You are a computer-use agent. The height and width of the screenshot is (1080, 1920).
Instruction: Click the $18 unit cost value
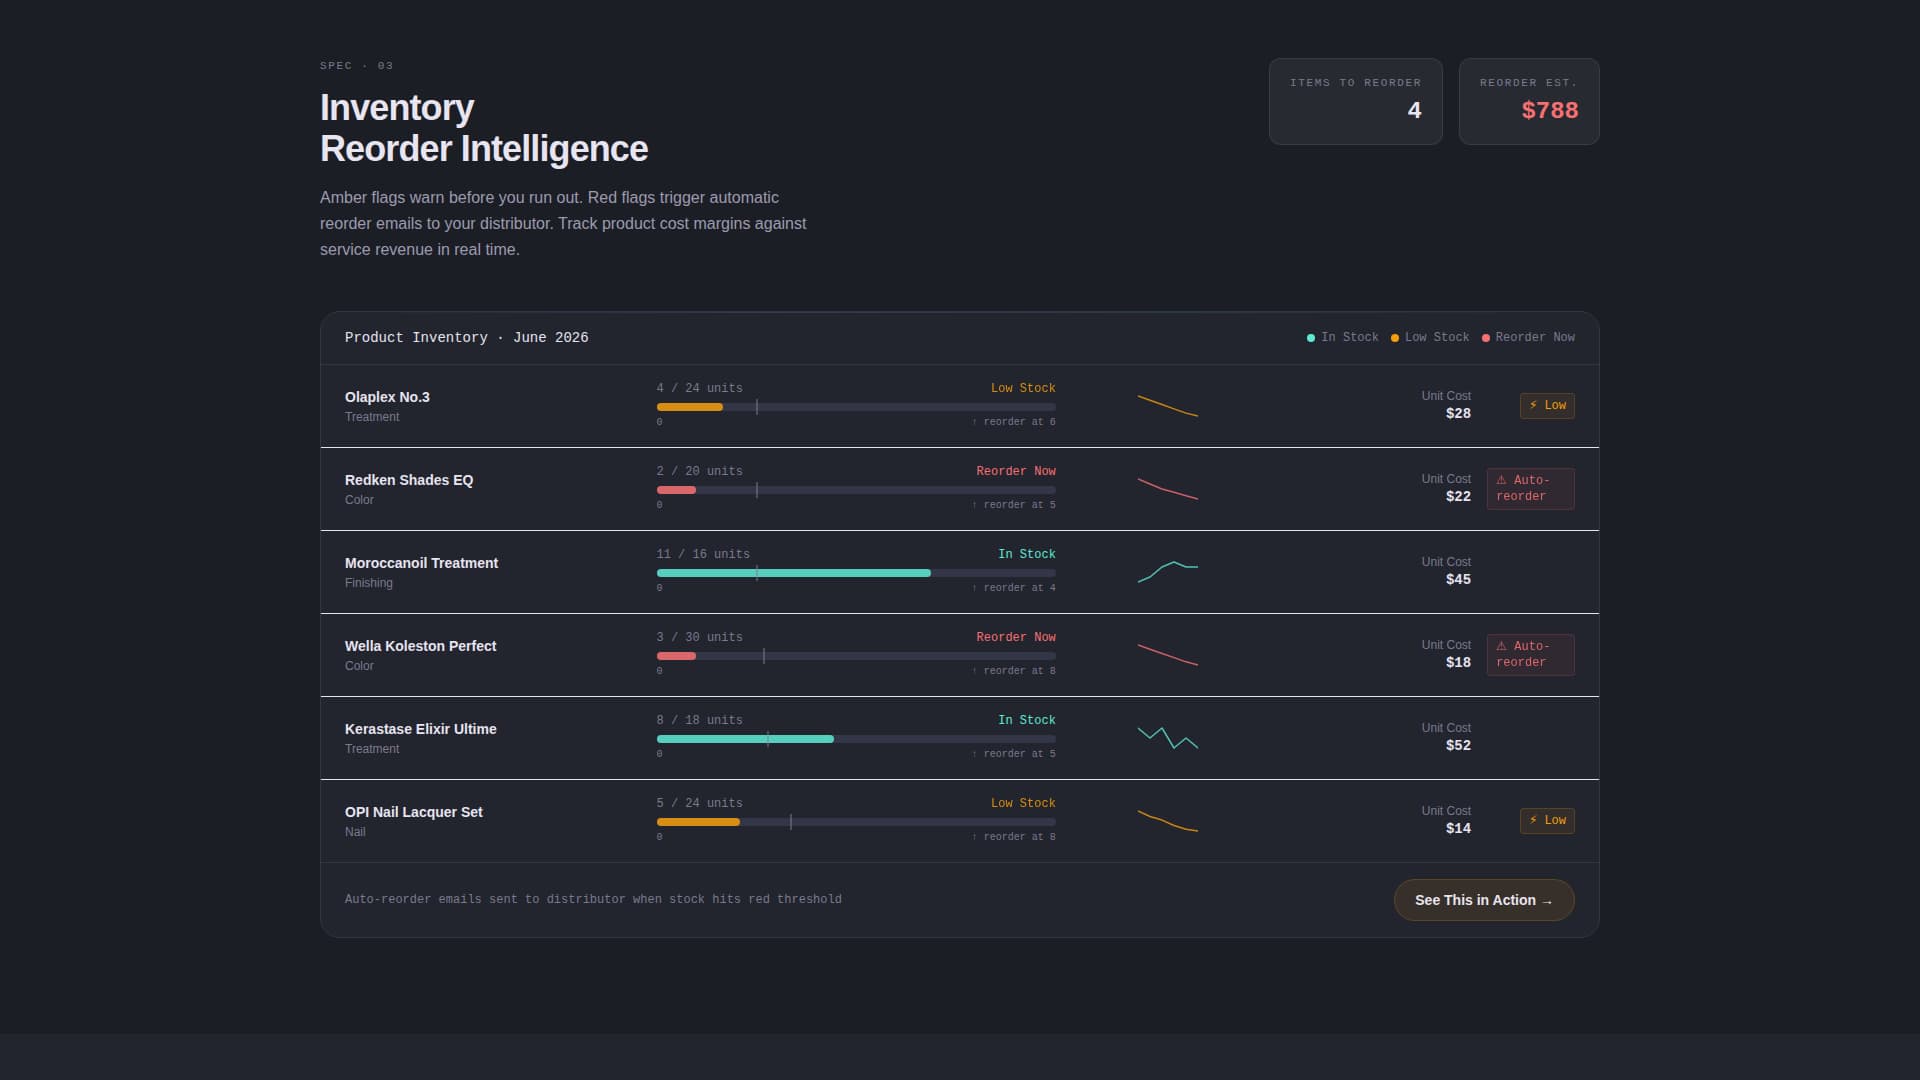[1458, 662]
